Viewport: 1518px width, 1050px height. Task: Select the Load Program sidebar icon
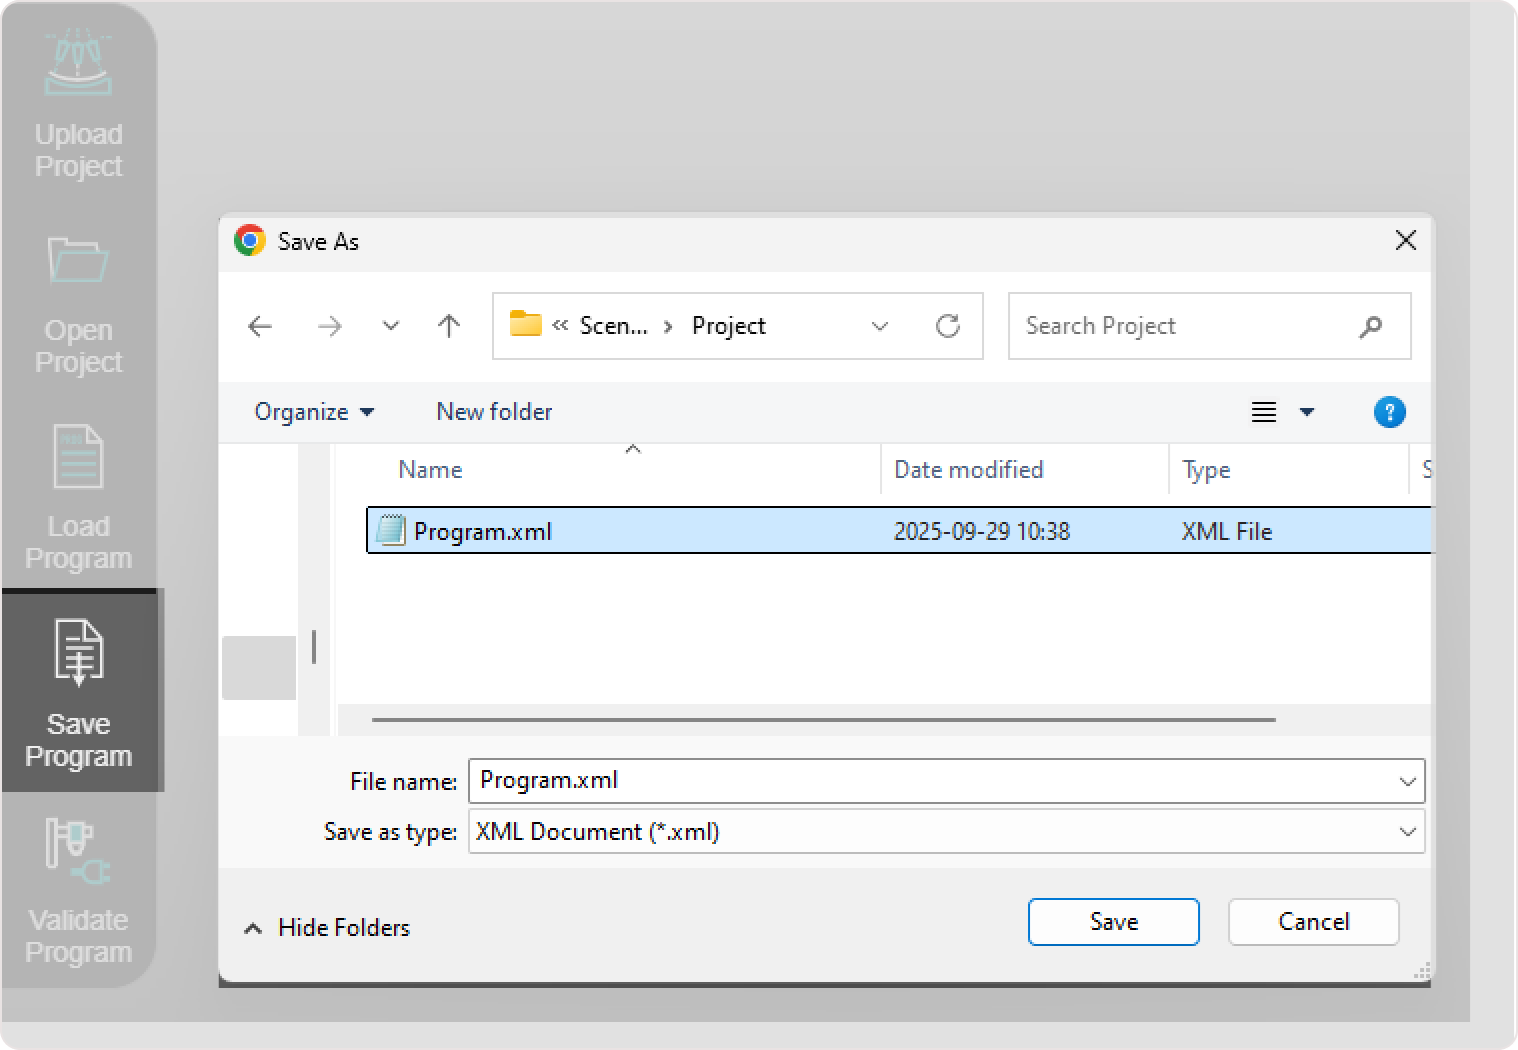[78, 457]
